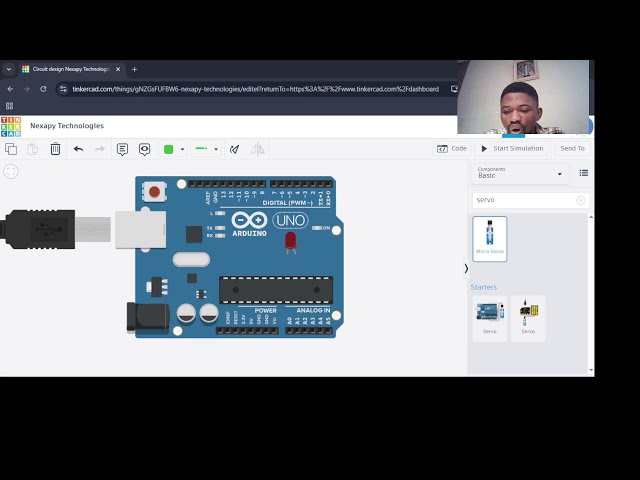
Task: Click the Copy icon in the toolbar
Action: (11, 149)
